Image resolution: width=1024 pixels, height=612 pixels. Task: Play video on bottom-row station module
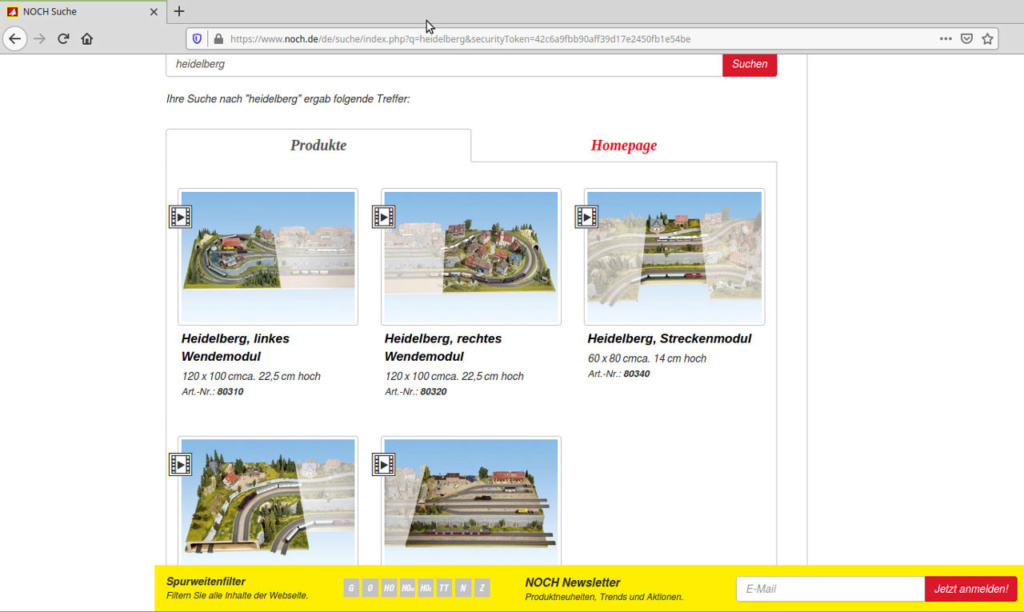(383, 464)
